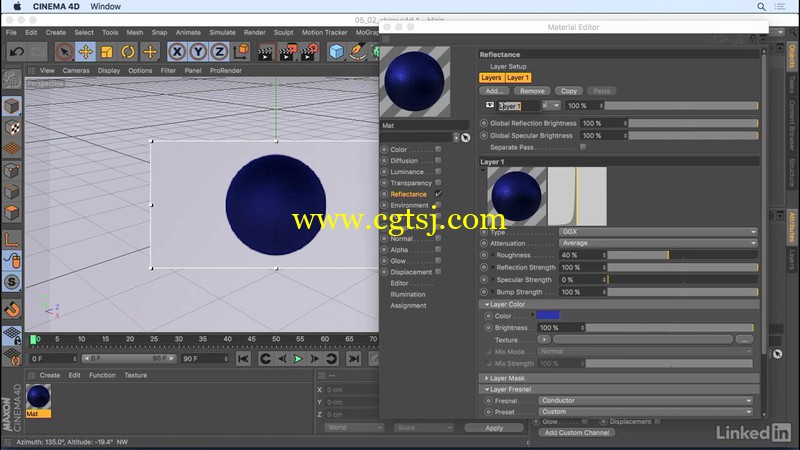Image resolution: width=800 pixels, height=450 pixels.
Task: Click the coordinate system icon
Action: point(241,52)
